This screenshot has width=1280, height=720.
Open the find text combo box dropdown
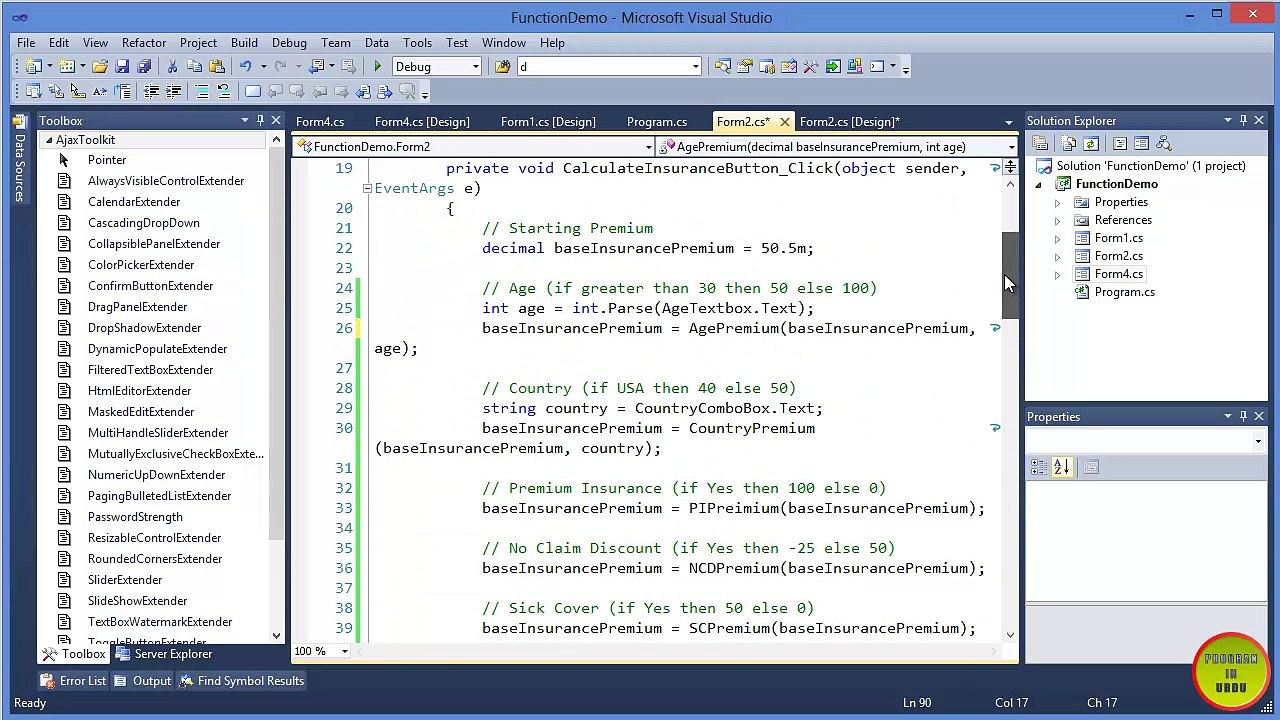(695, 66)
